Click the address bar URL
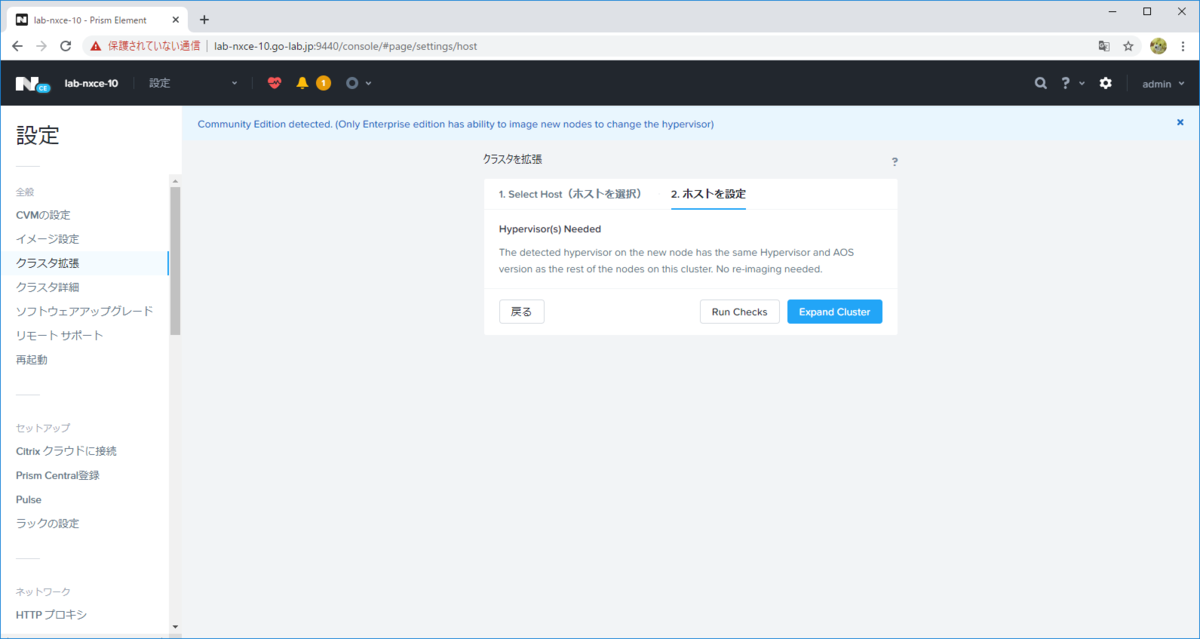This screenshot has height=639, width=1200. click(345, 46)
